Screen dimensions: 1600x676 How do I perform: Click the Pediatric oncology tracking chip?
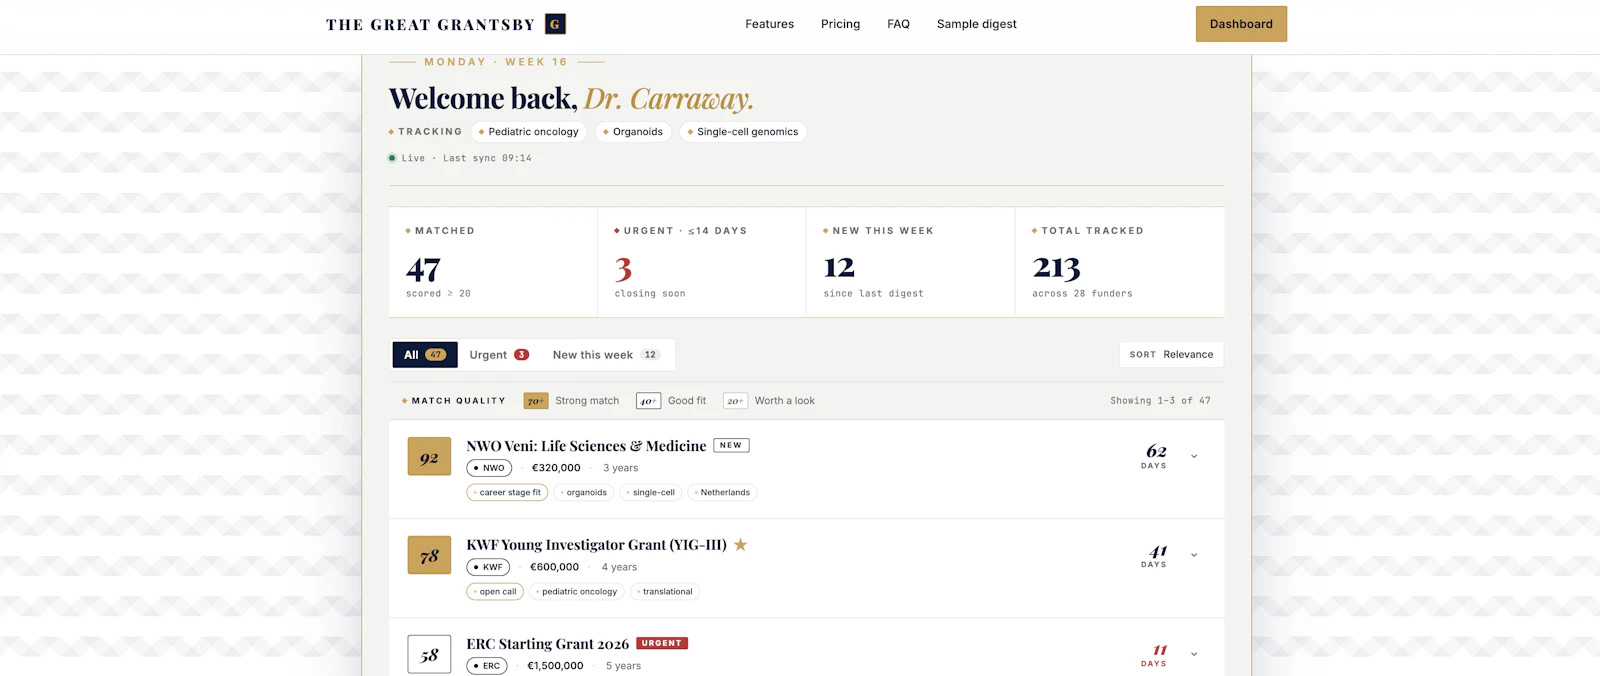(x=529, y=132)
